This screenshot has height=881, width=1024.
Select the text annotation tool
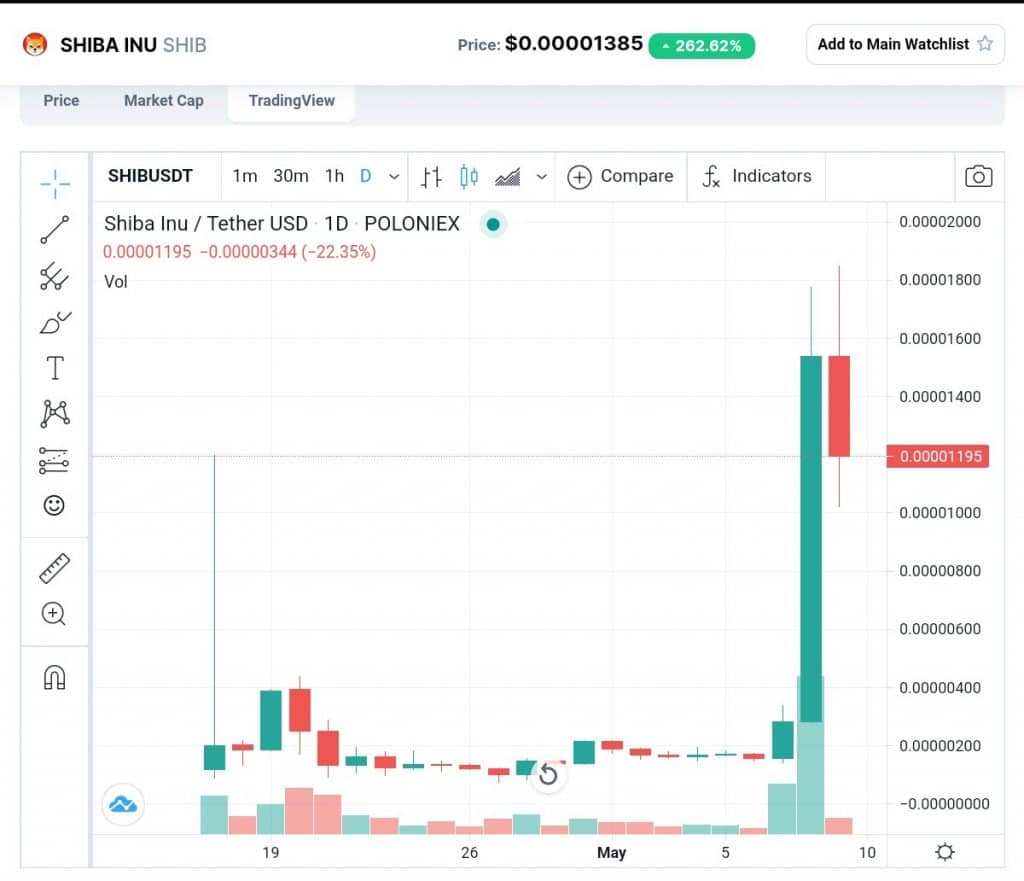pos(55,368)
